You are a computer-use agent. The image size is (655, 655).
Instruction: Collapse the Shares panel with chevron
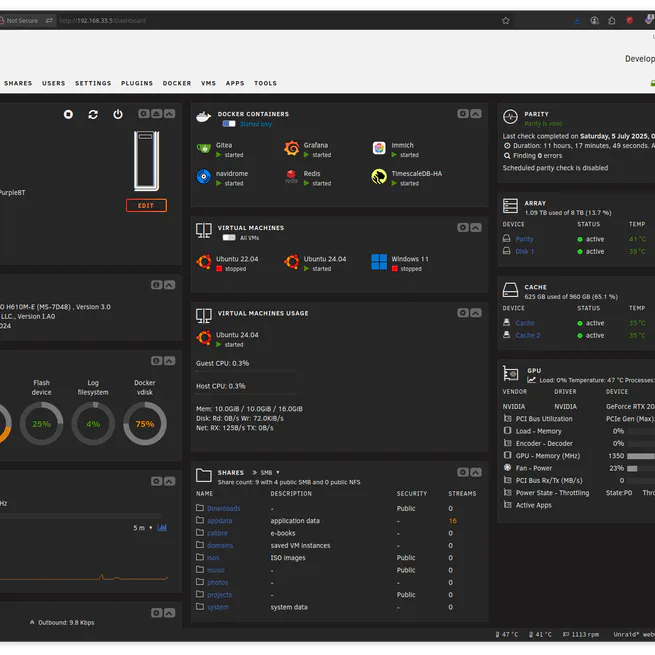(x=476, y=472)
